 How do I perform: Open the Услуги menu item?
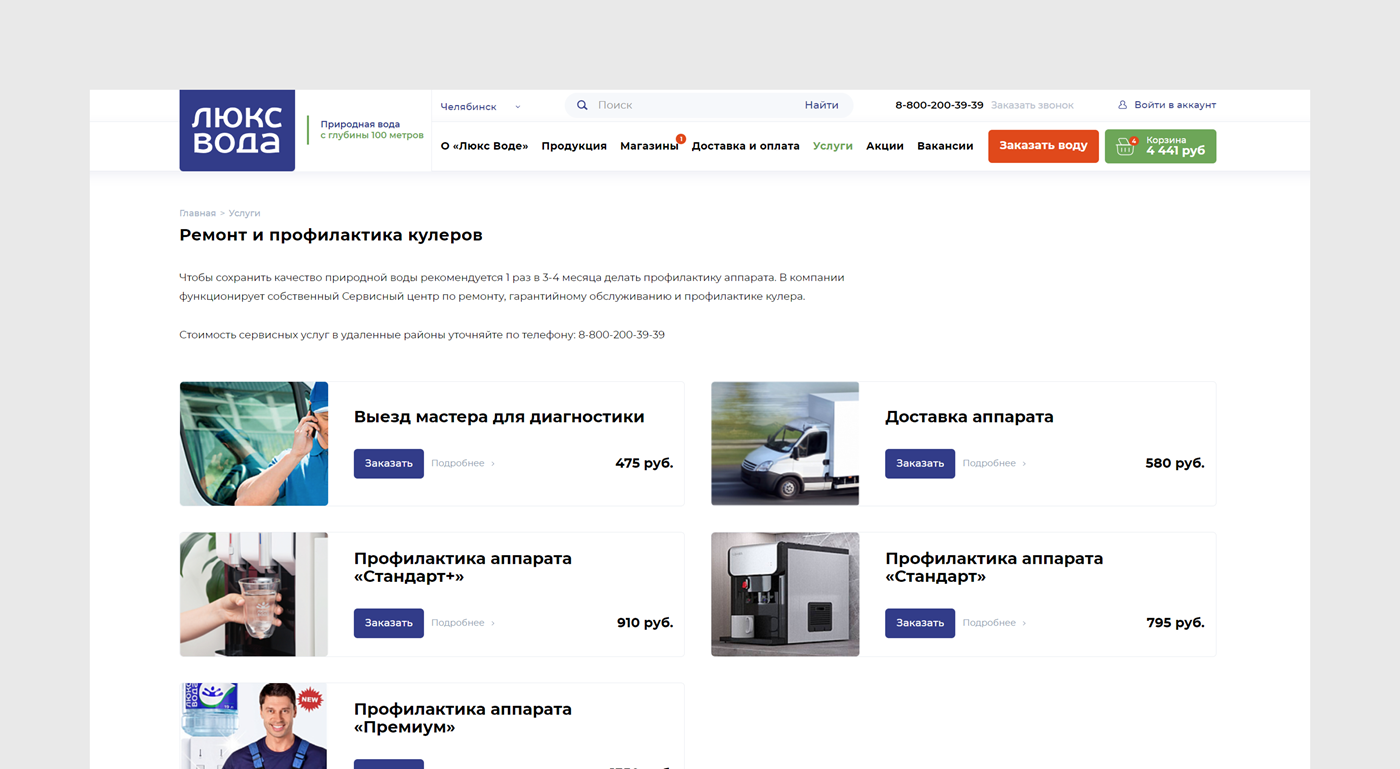(833, 146)
